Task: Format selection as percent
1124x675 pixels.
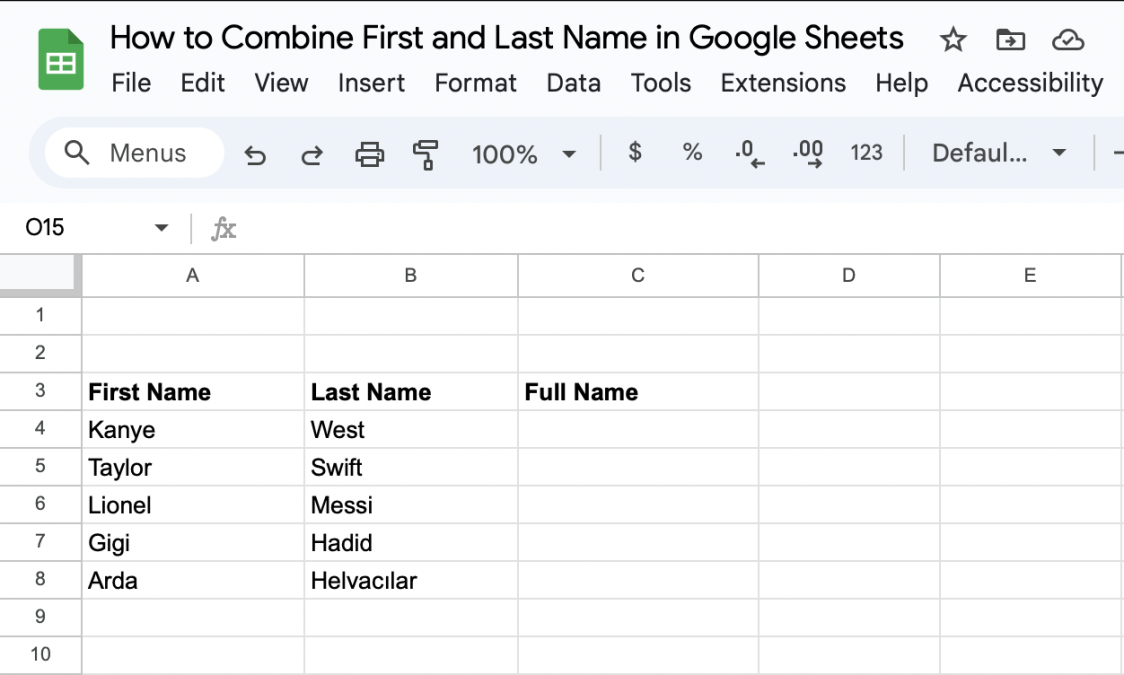Action: click(692, 153)
